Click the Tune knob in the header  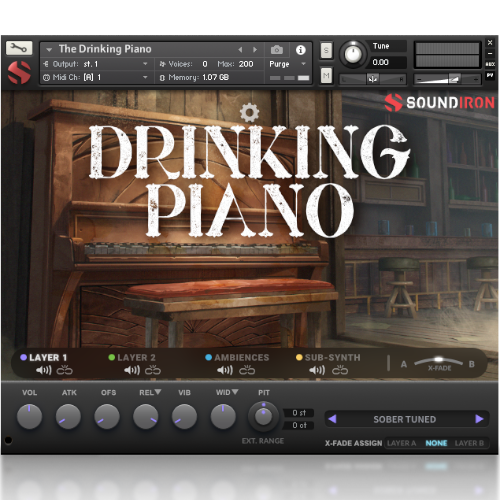(353, 54)
